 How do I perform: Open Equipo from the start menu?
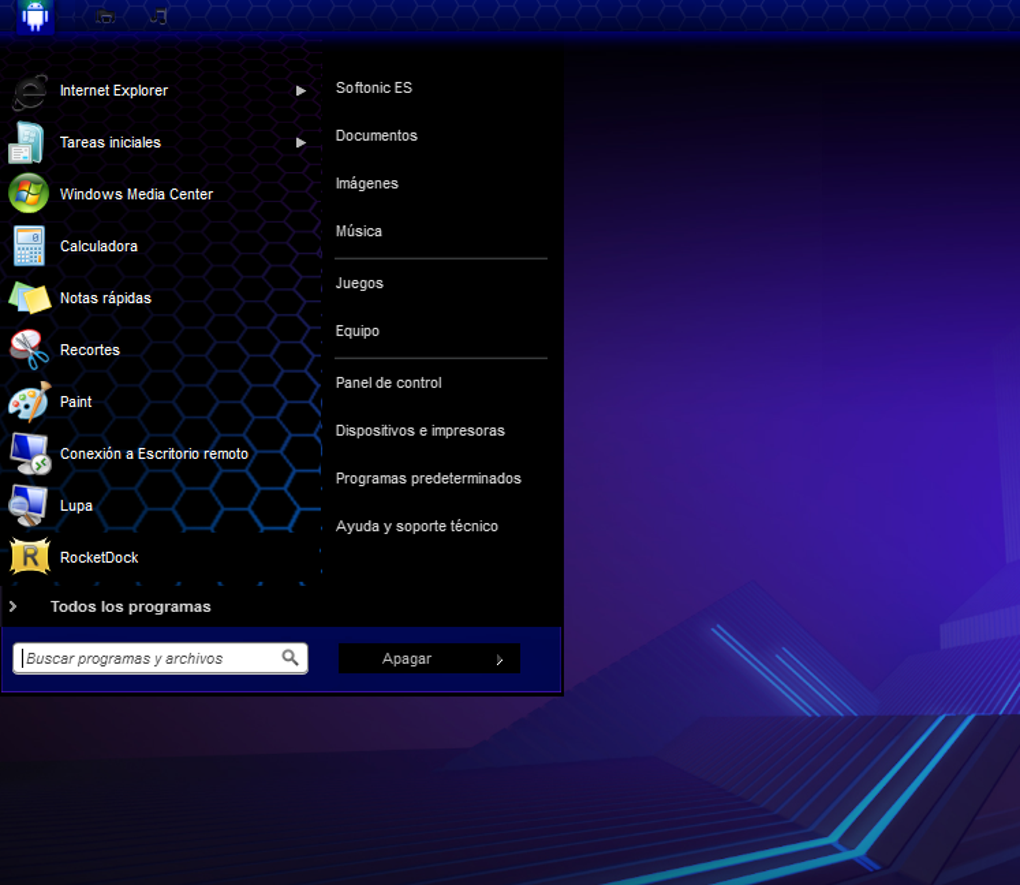tap(357, 331)
